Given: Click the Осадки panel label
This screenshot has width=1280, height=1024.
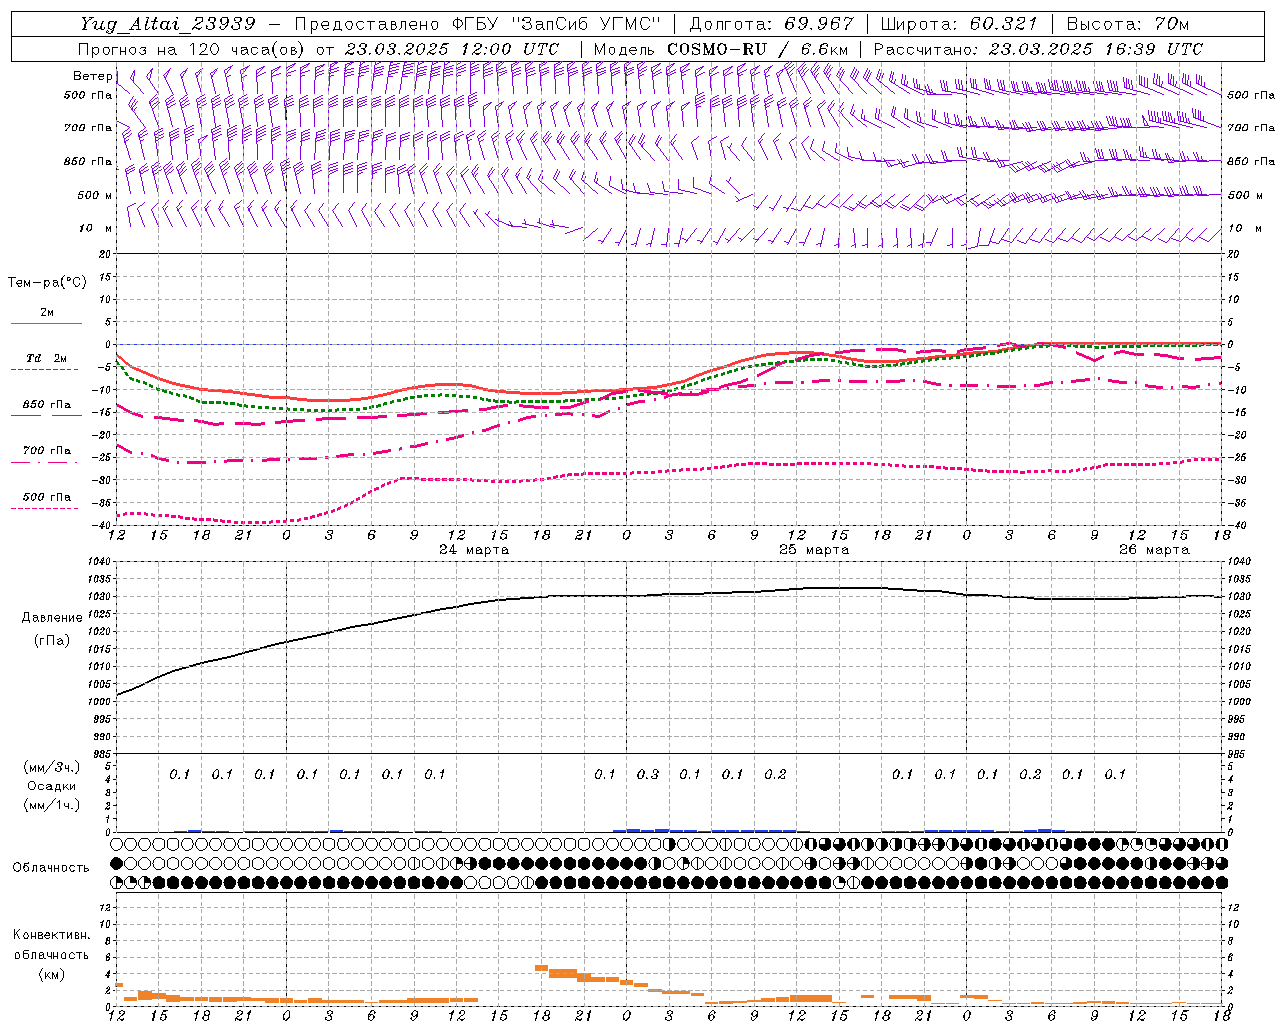Looking at the screenshot, I should (x=52, y=786).
